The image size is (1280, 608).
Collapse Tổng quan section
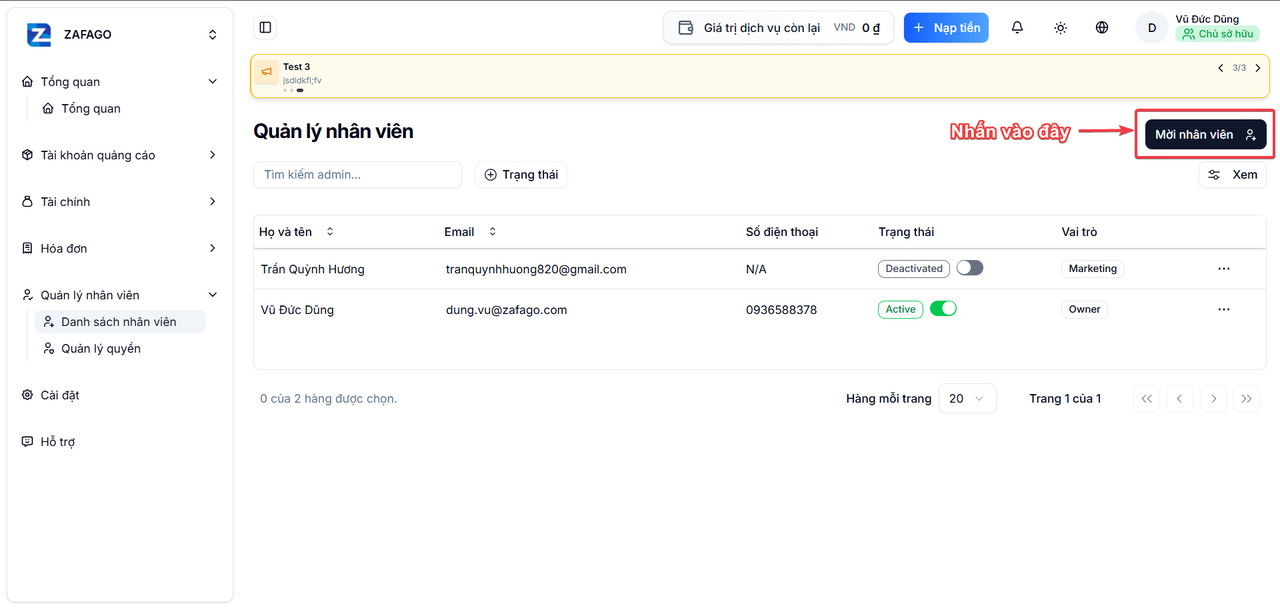click(212, 82)
